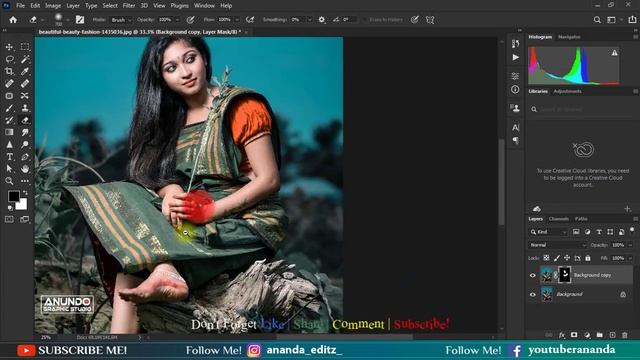Viewport: 640px width, 360px height.
Task: Select the Move tool
Action: pyautogui.click(x=9, y=47)
